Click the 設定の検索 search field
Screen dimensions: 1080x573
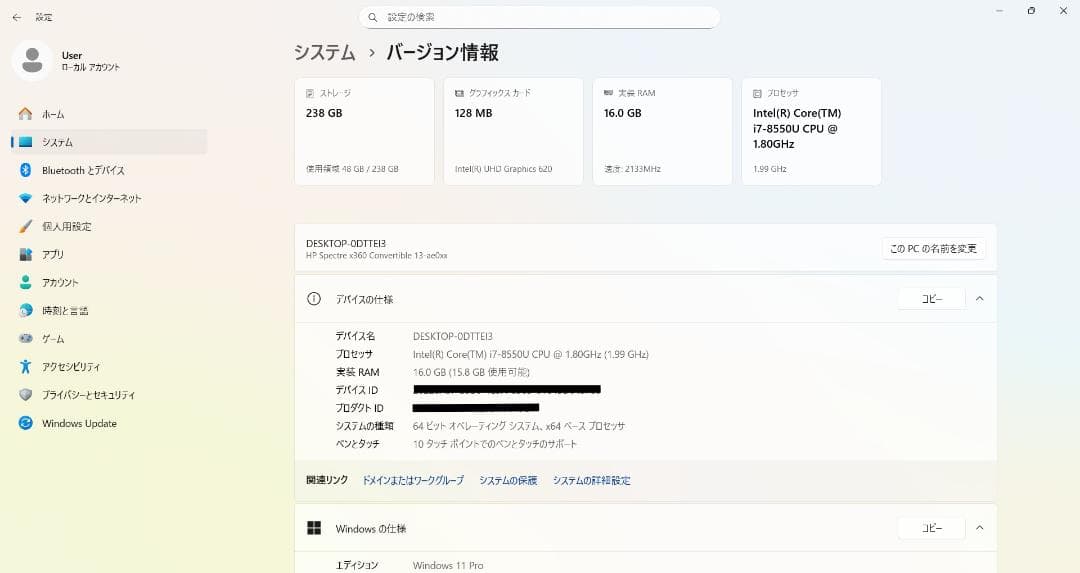[539, 17]
